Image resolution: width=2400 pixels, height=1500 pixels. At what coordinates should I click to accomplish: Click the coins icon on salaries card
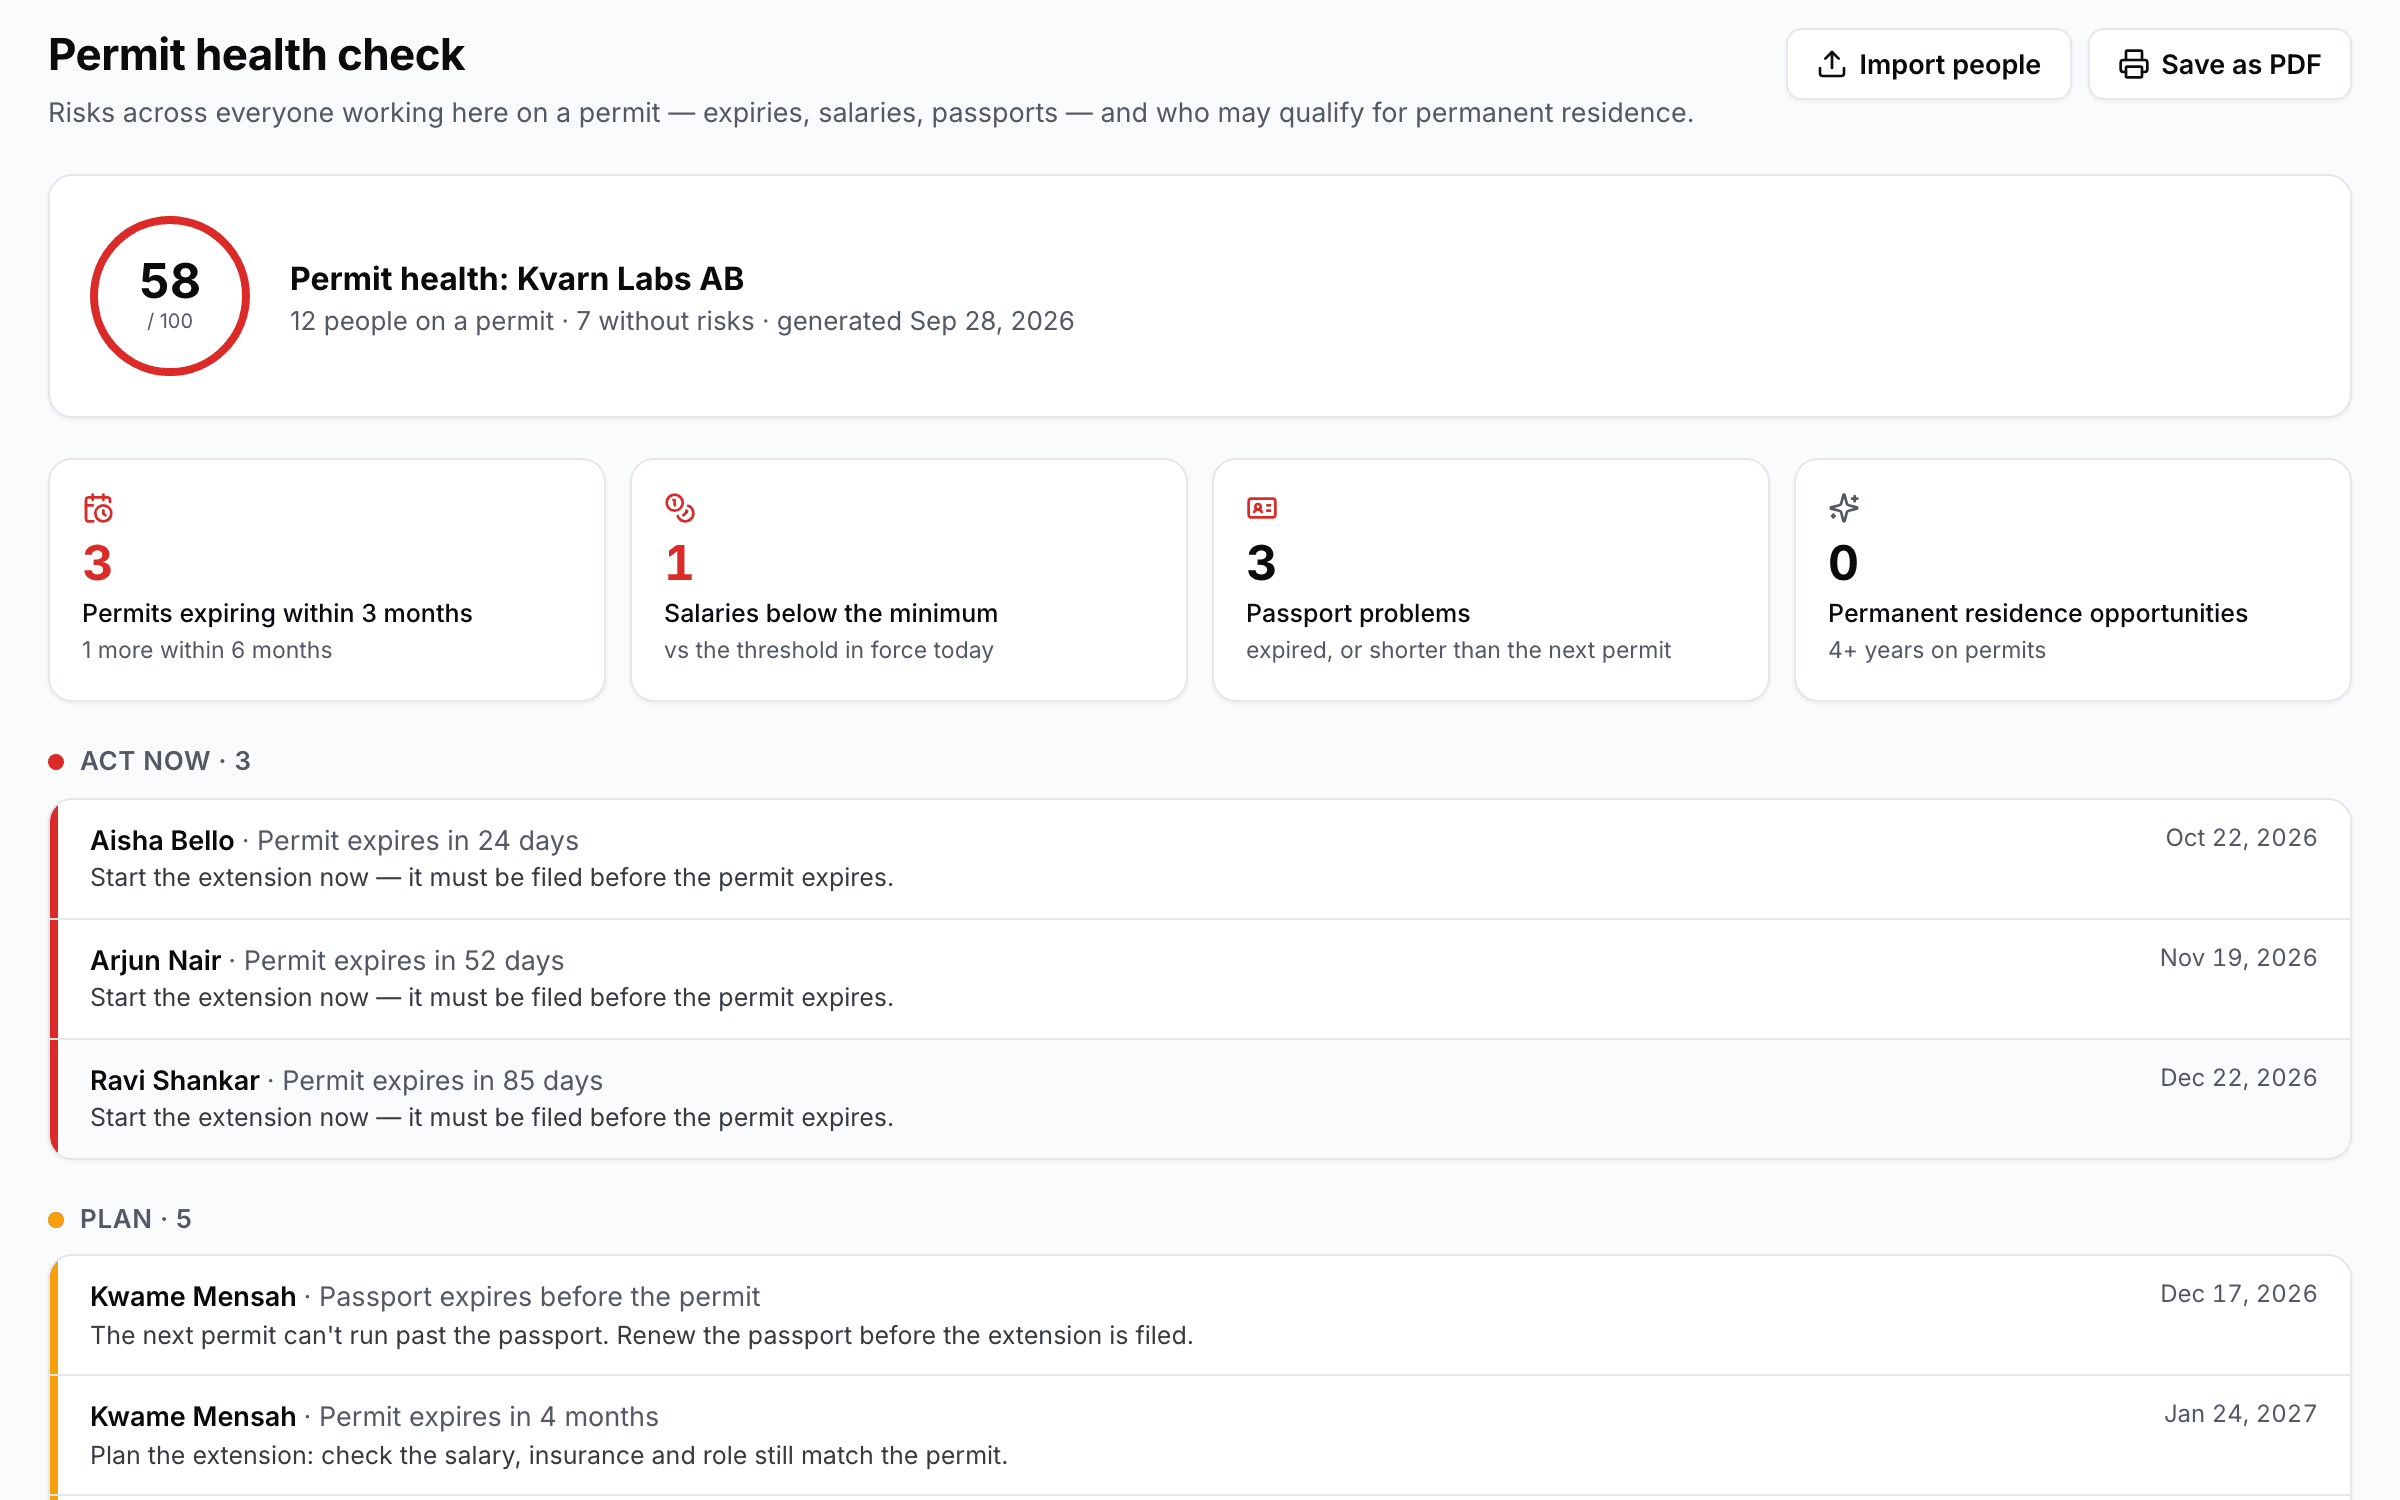point(680,508)
